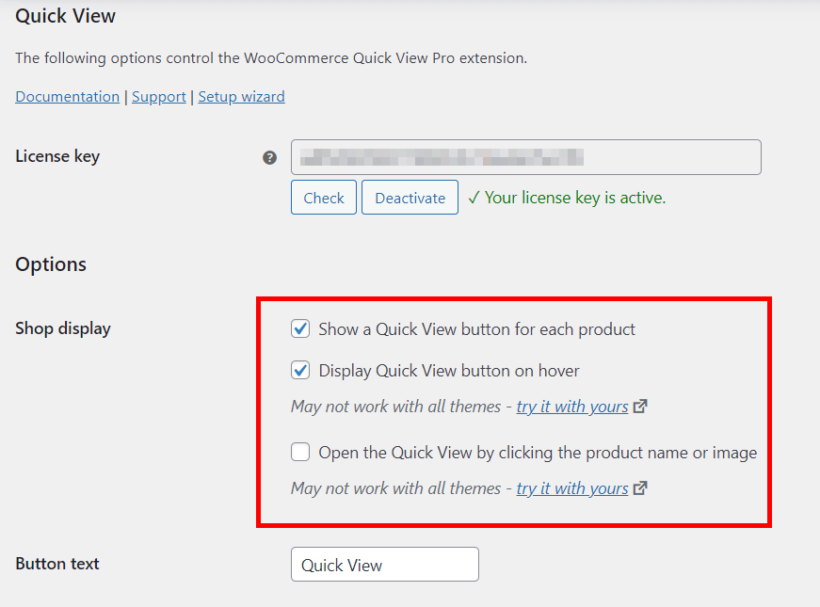The height and width of the screenshot is (607, 820).
Task: Click the Shop display label
Action: 62,328
